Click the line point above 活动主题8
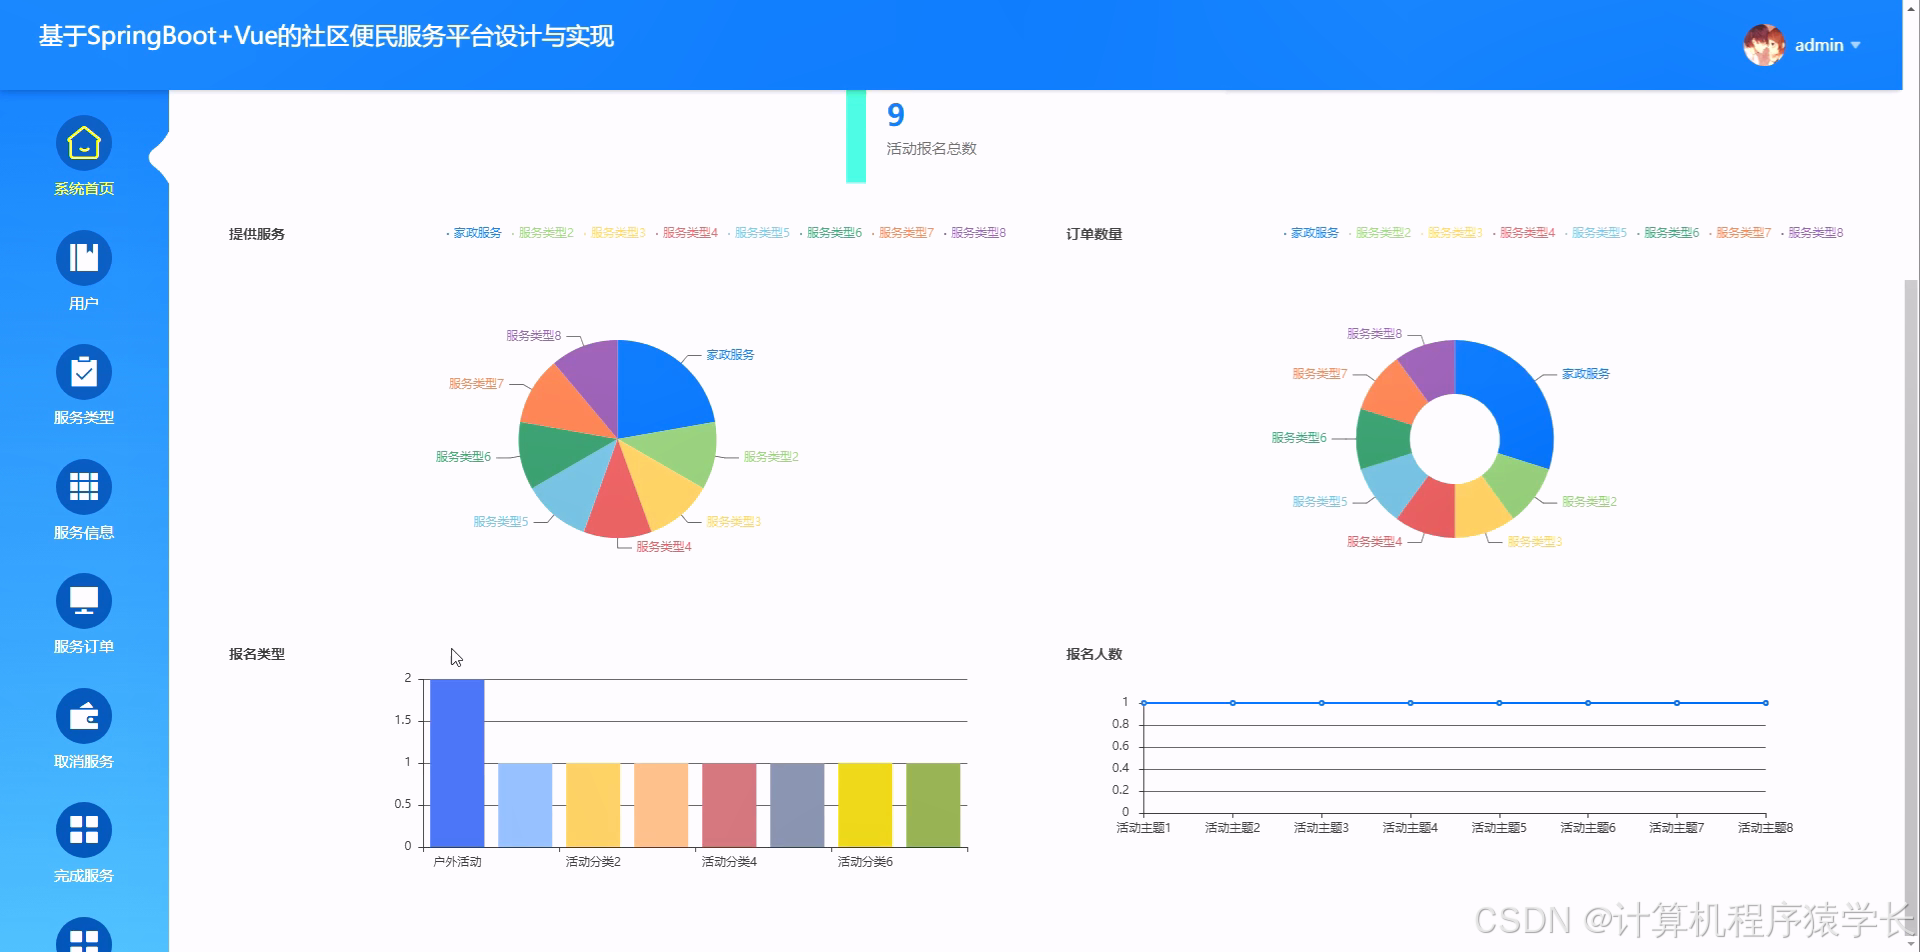The width and height of the screenshot is (1920, 952). pos(1766,703)
